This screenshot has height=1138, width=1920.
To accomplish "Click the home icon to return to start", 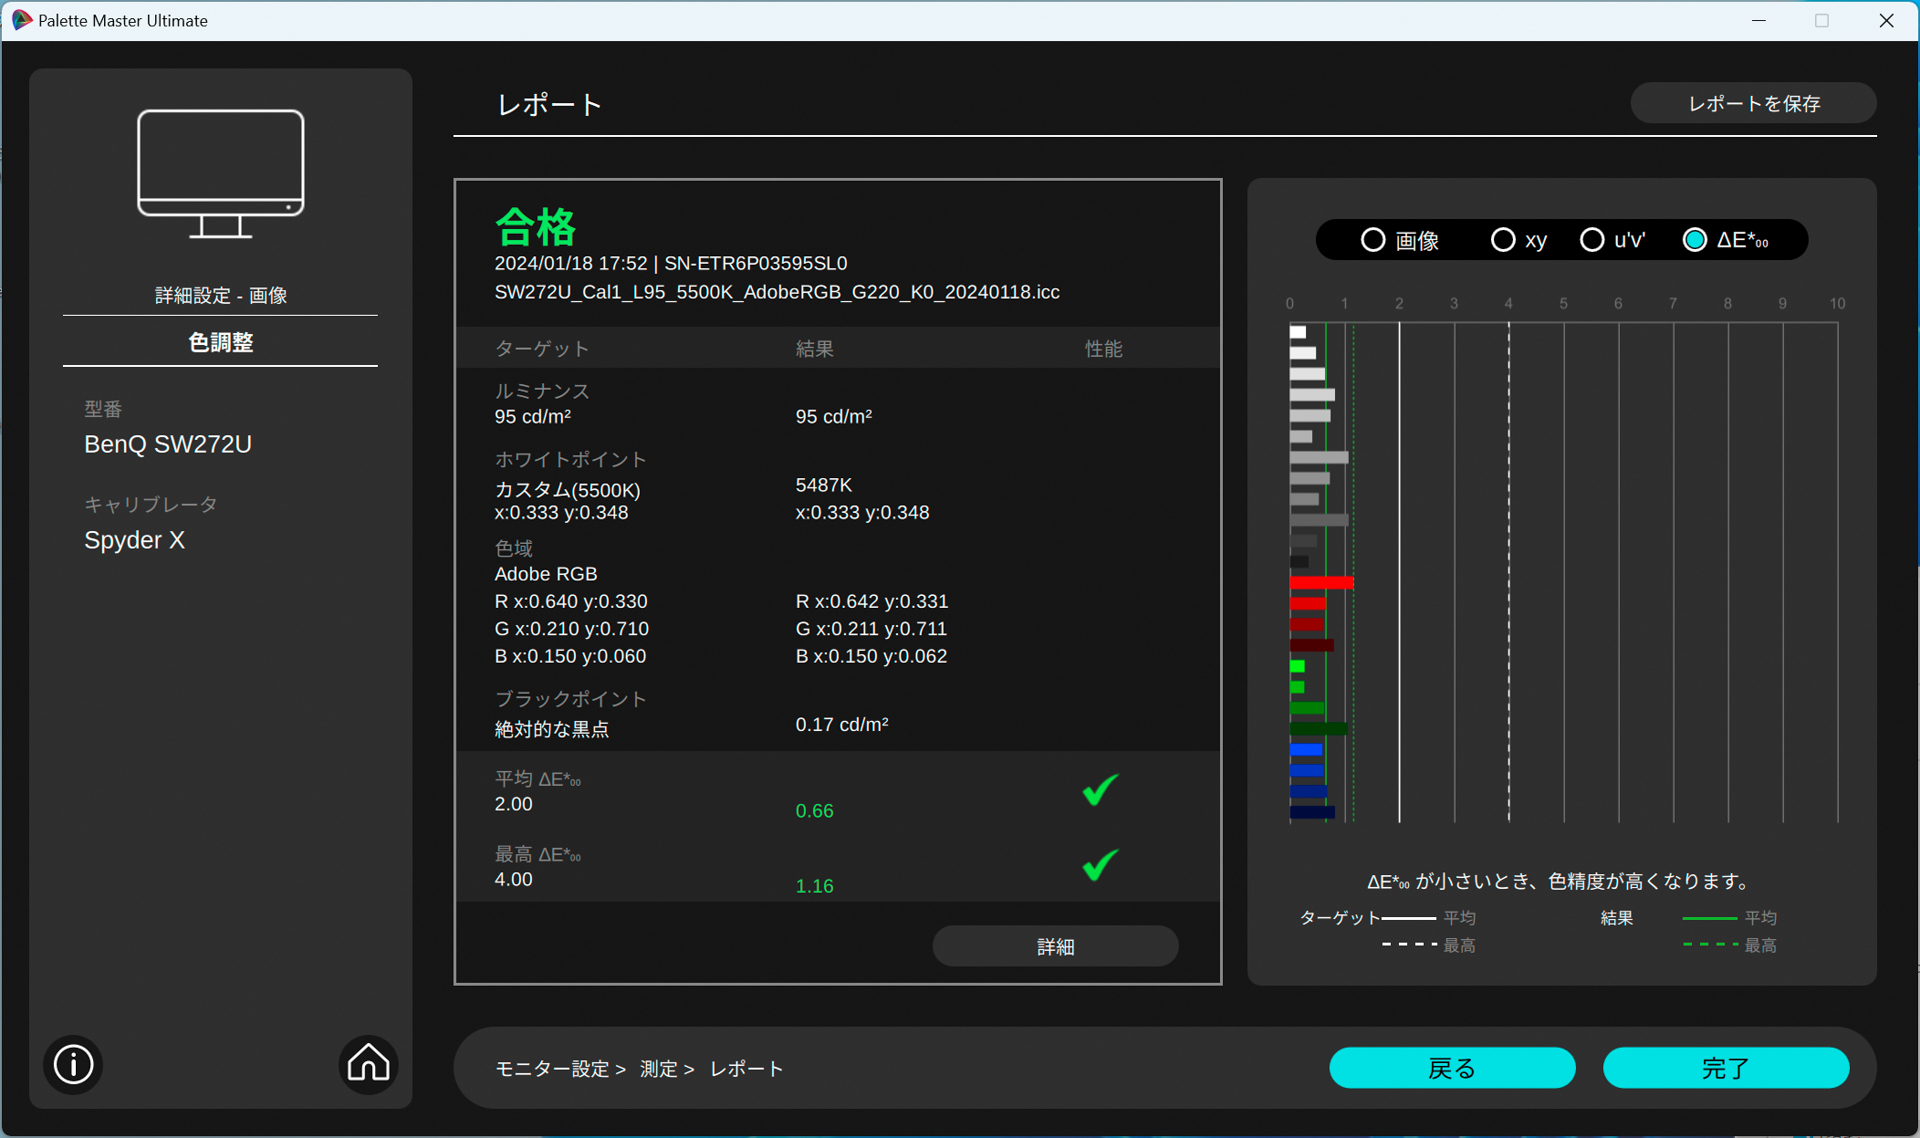I will coord(367,1064).
